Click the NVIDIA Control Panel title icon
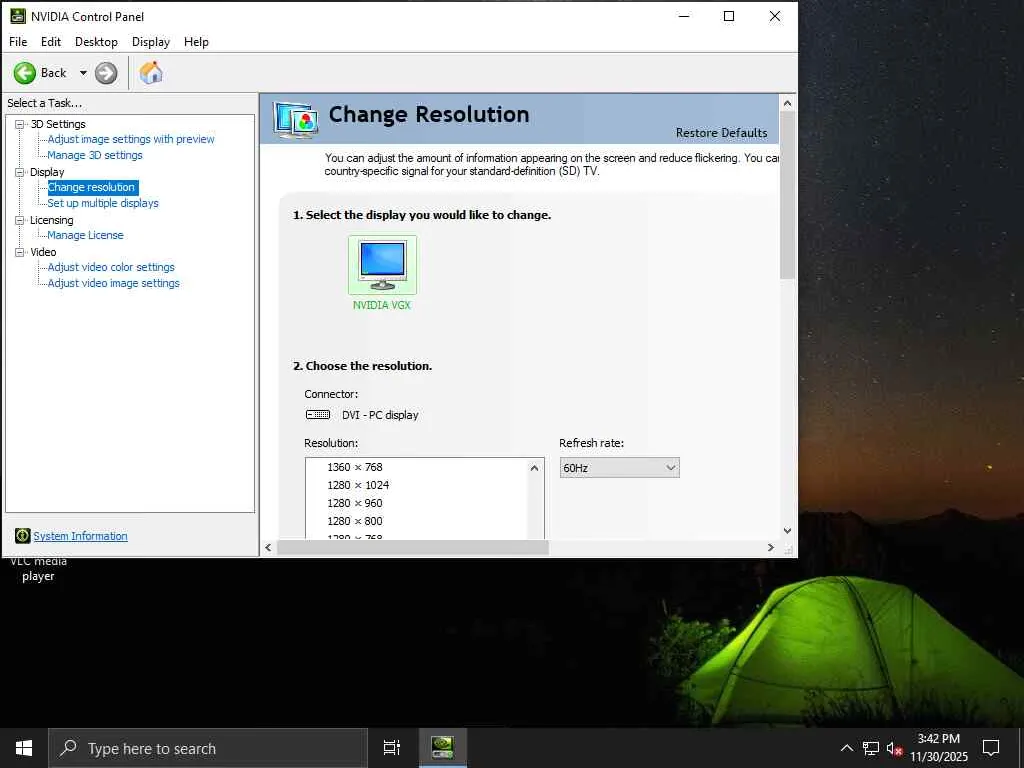Screen dimensions: 1024x768 coord(18,16)
